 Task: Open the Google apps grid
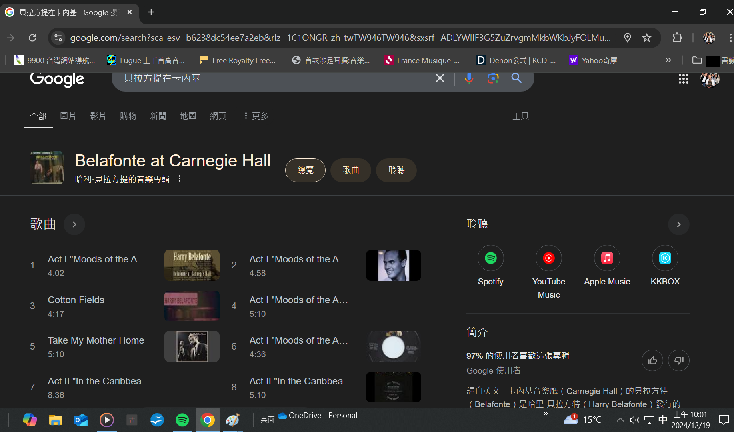[683, 79]
